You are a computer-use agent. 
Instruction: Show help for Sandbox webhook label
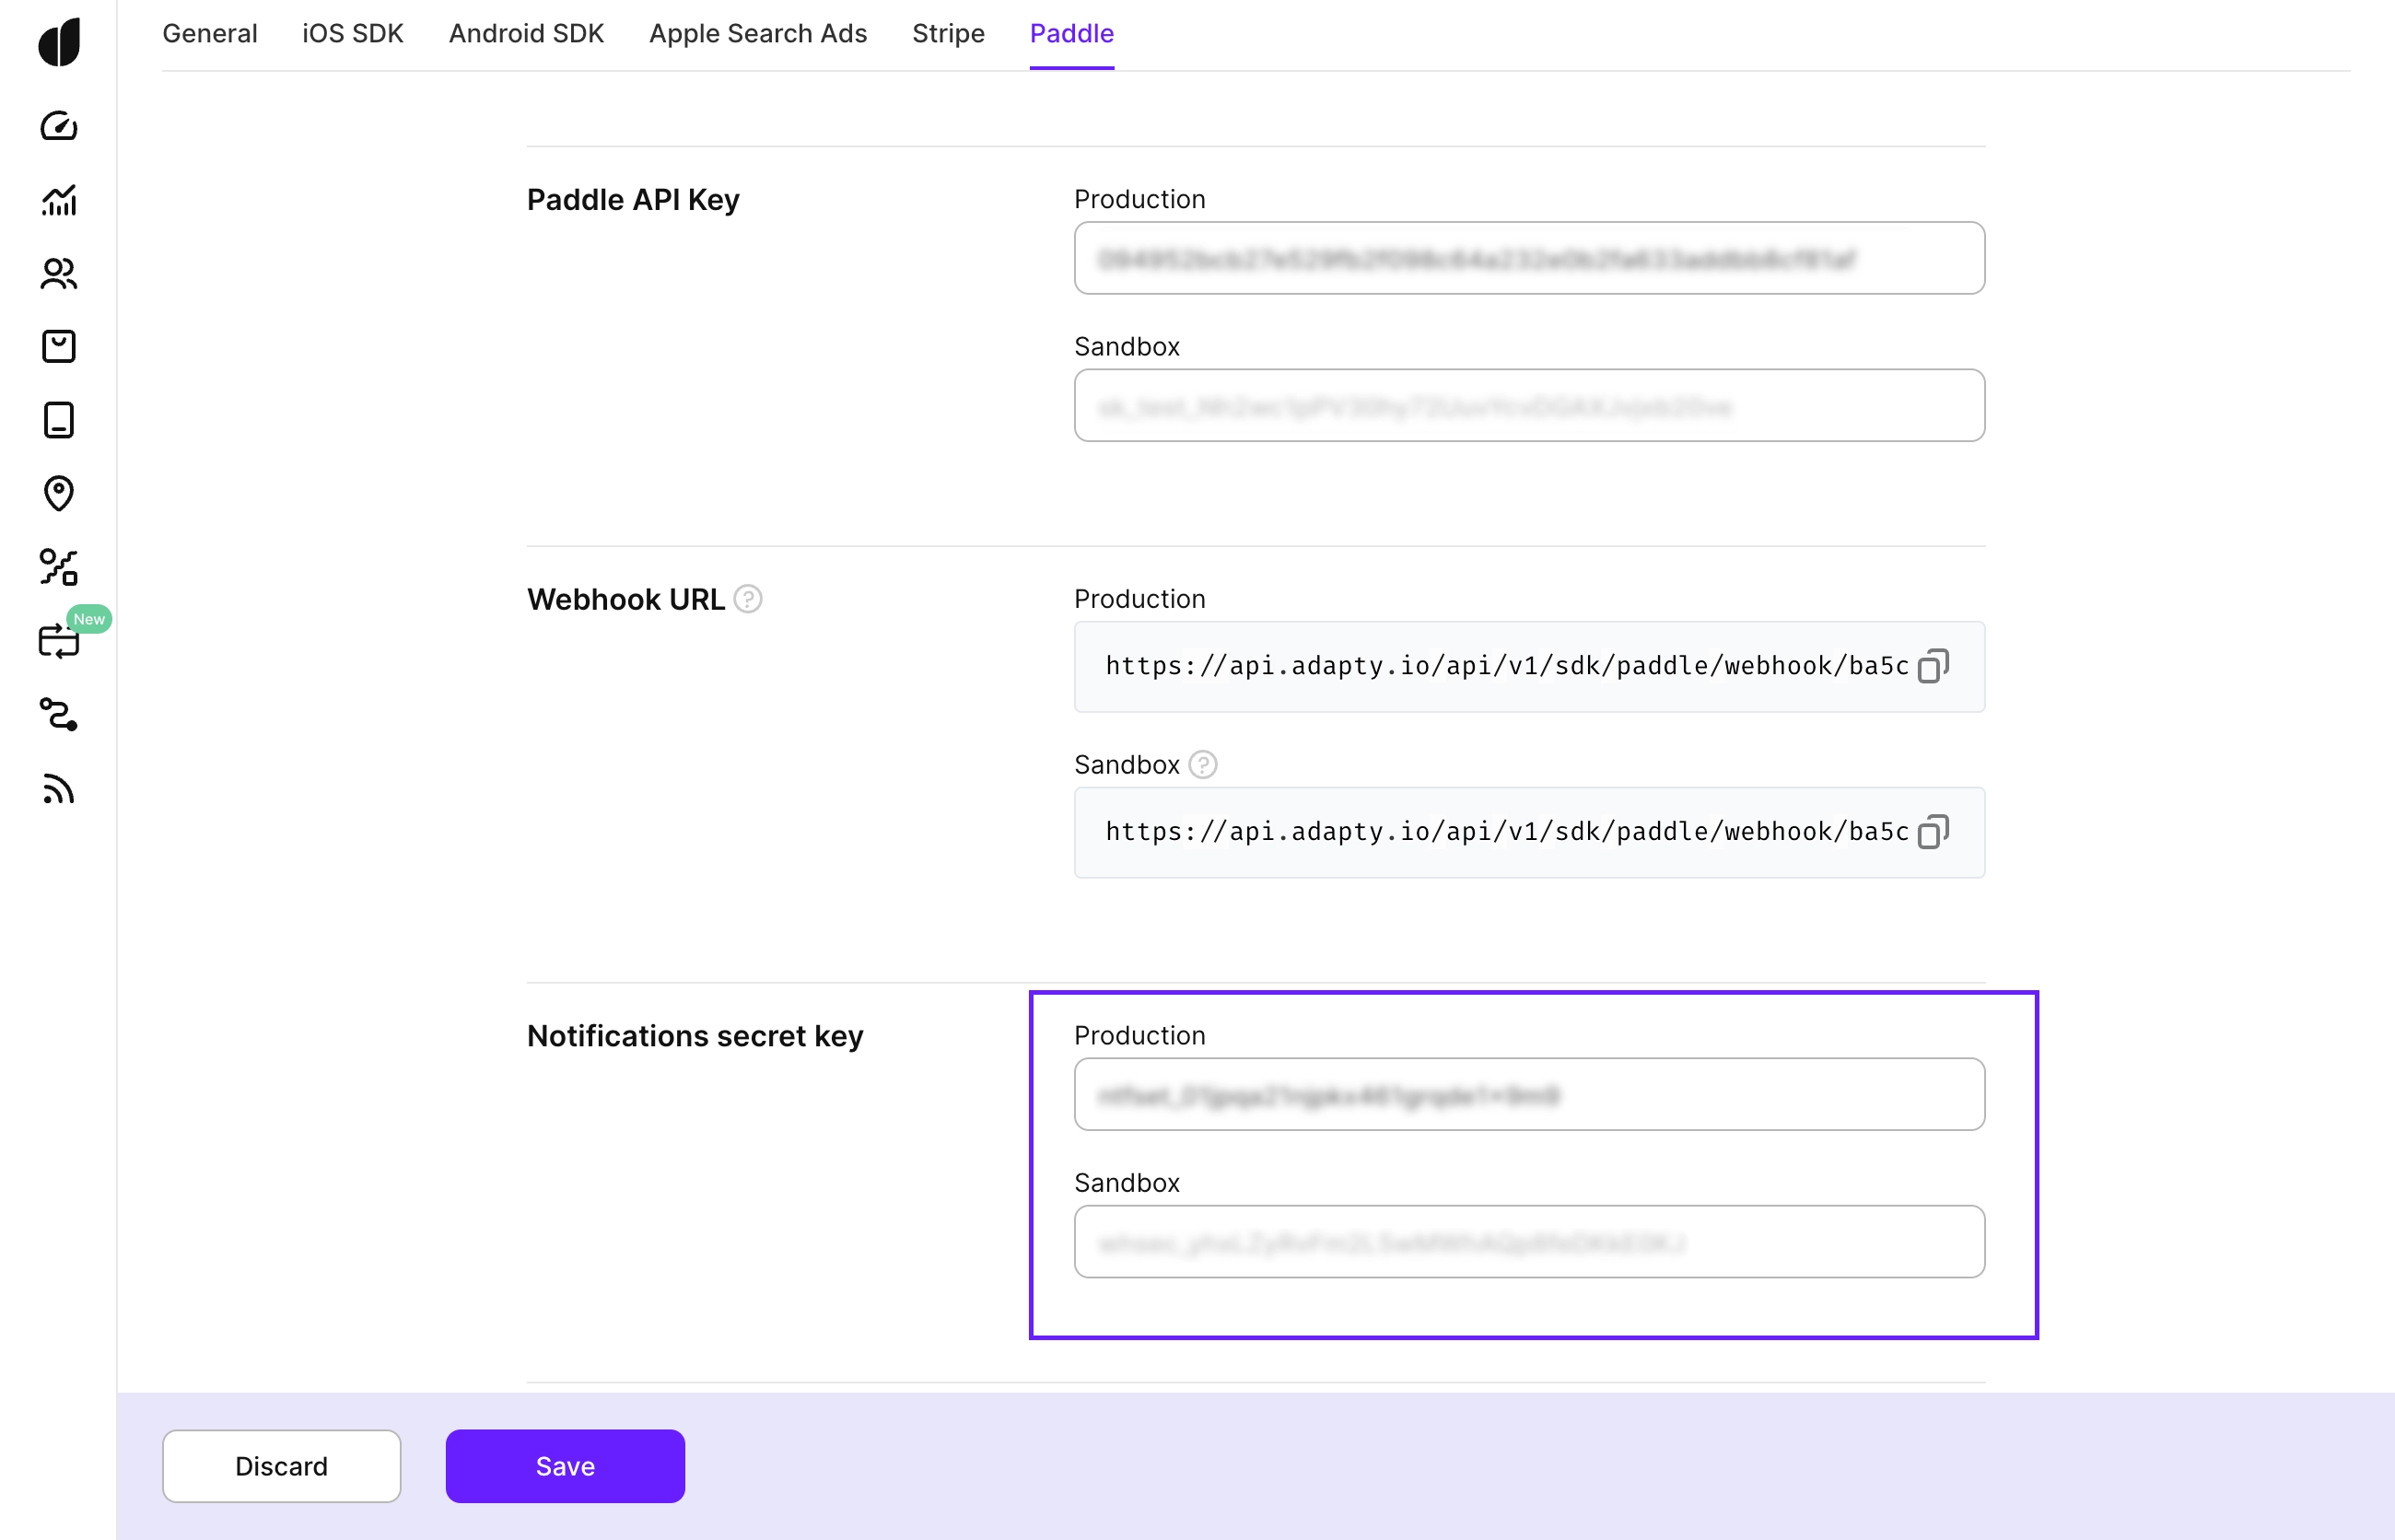pyautogui.click(x=1203, y=765)
